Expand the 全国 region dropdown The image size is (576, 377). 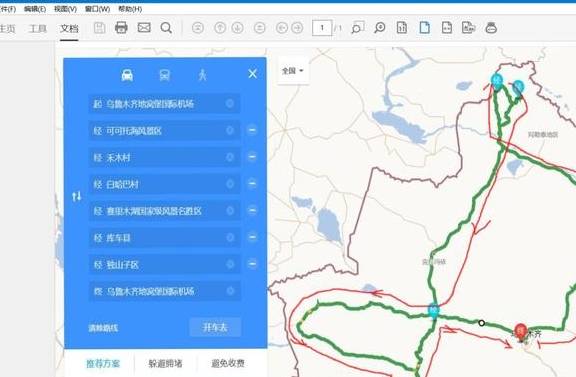[x=293, y=71]
